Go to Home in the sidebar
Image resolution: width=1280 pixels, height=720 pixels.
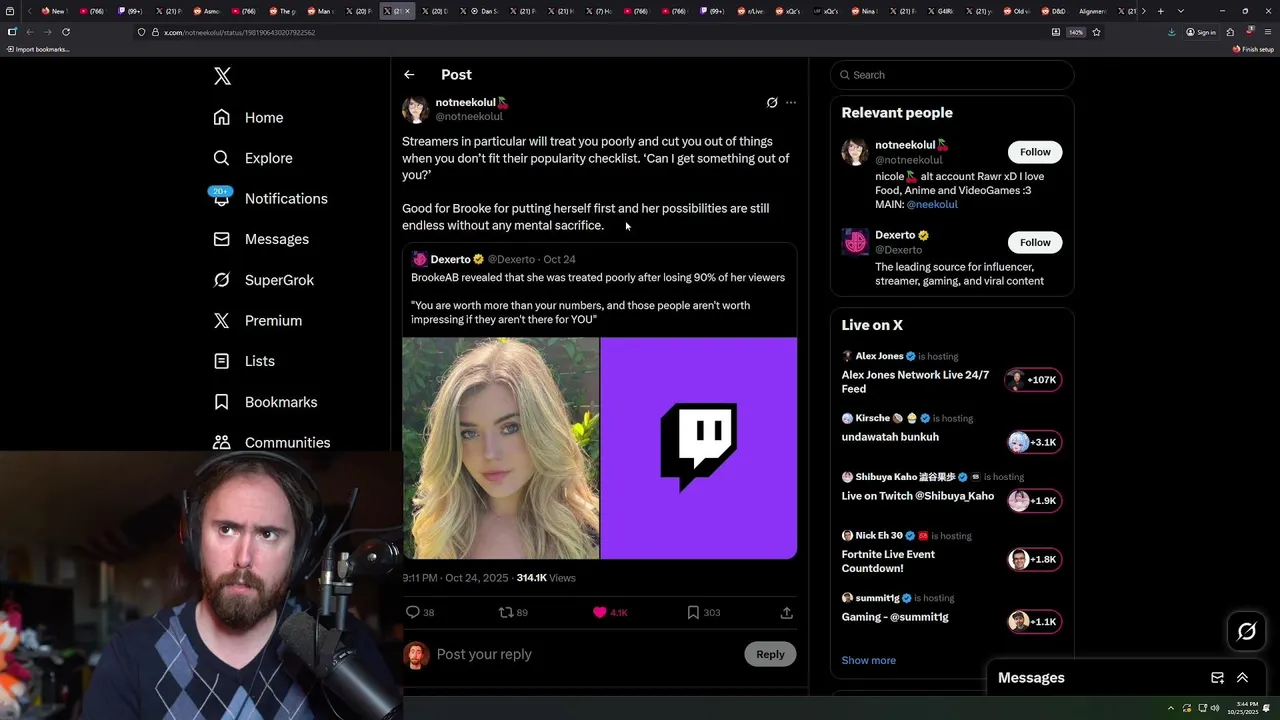coord(248,117)
